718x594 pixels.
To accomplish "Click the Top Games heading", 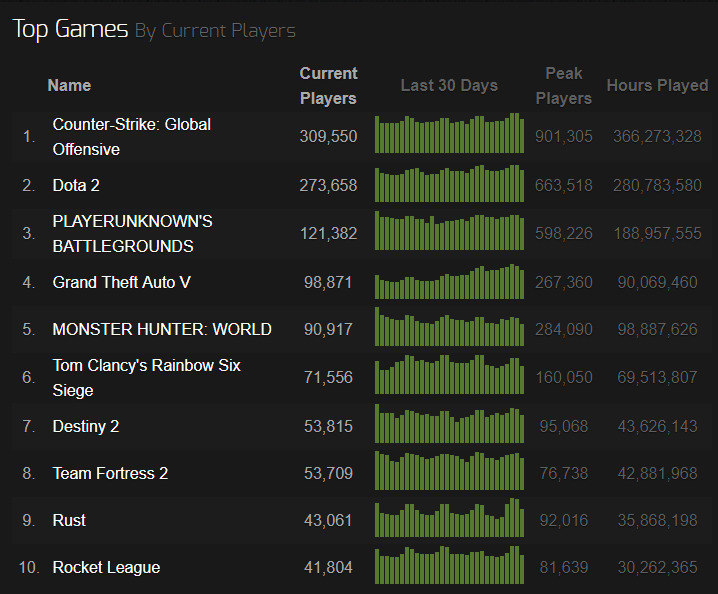I will tap(70, 29).
